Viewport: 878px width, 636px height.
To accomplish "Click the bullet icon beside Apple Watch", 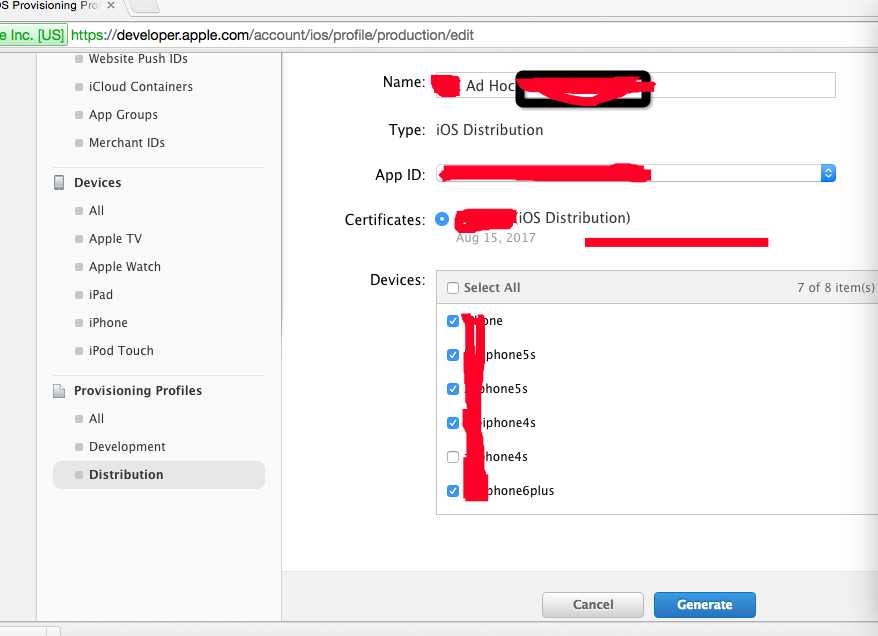I will pyautogui.click(x=79, y=266).
